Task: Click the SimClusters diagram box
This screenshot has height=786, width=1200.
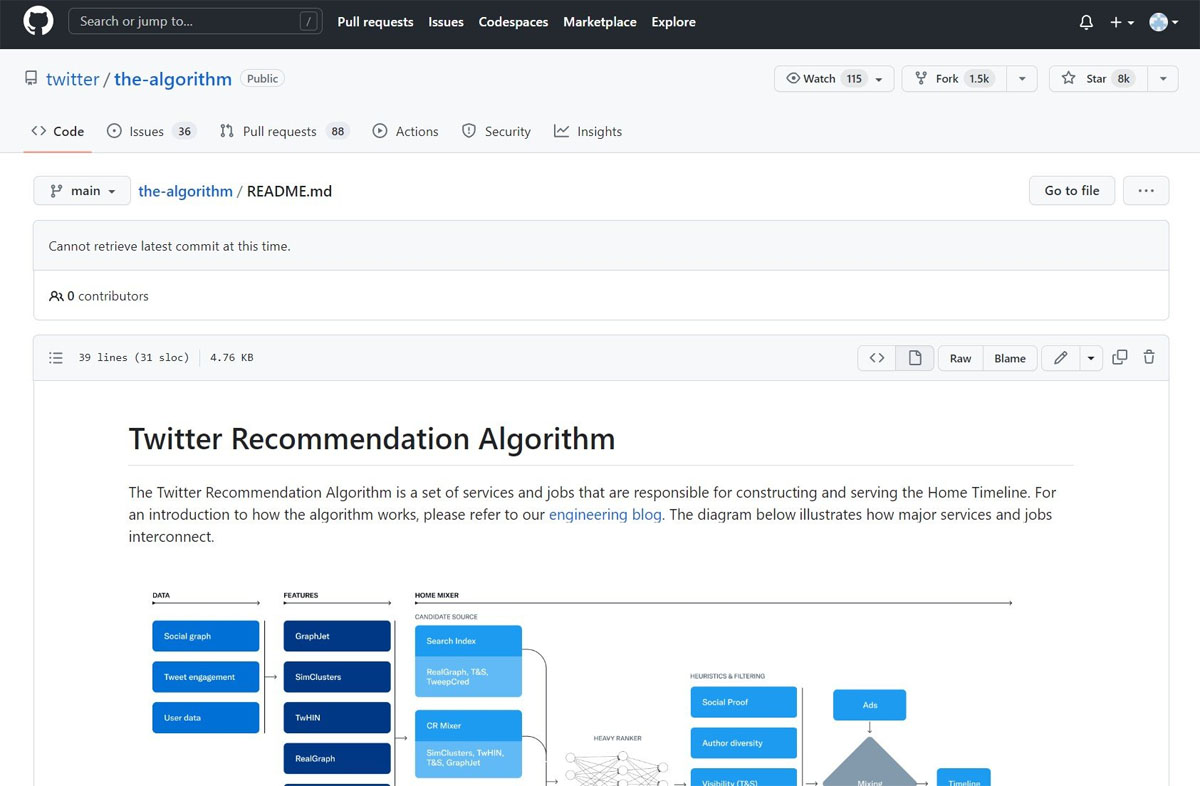Action: pyautogui.click(x=337, y=677)
